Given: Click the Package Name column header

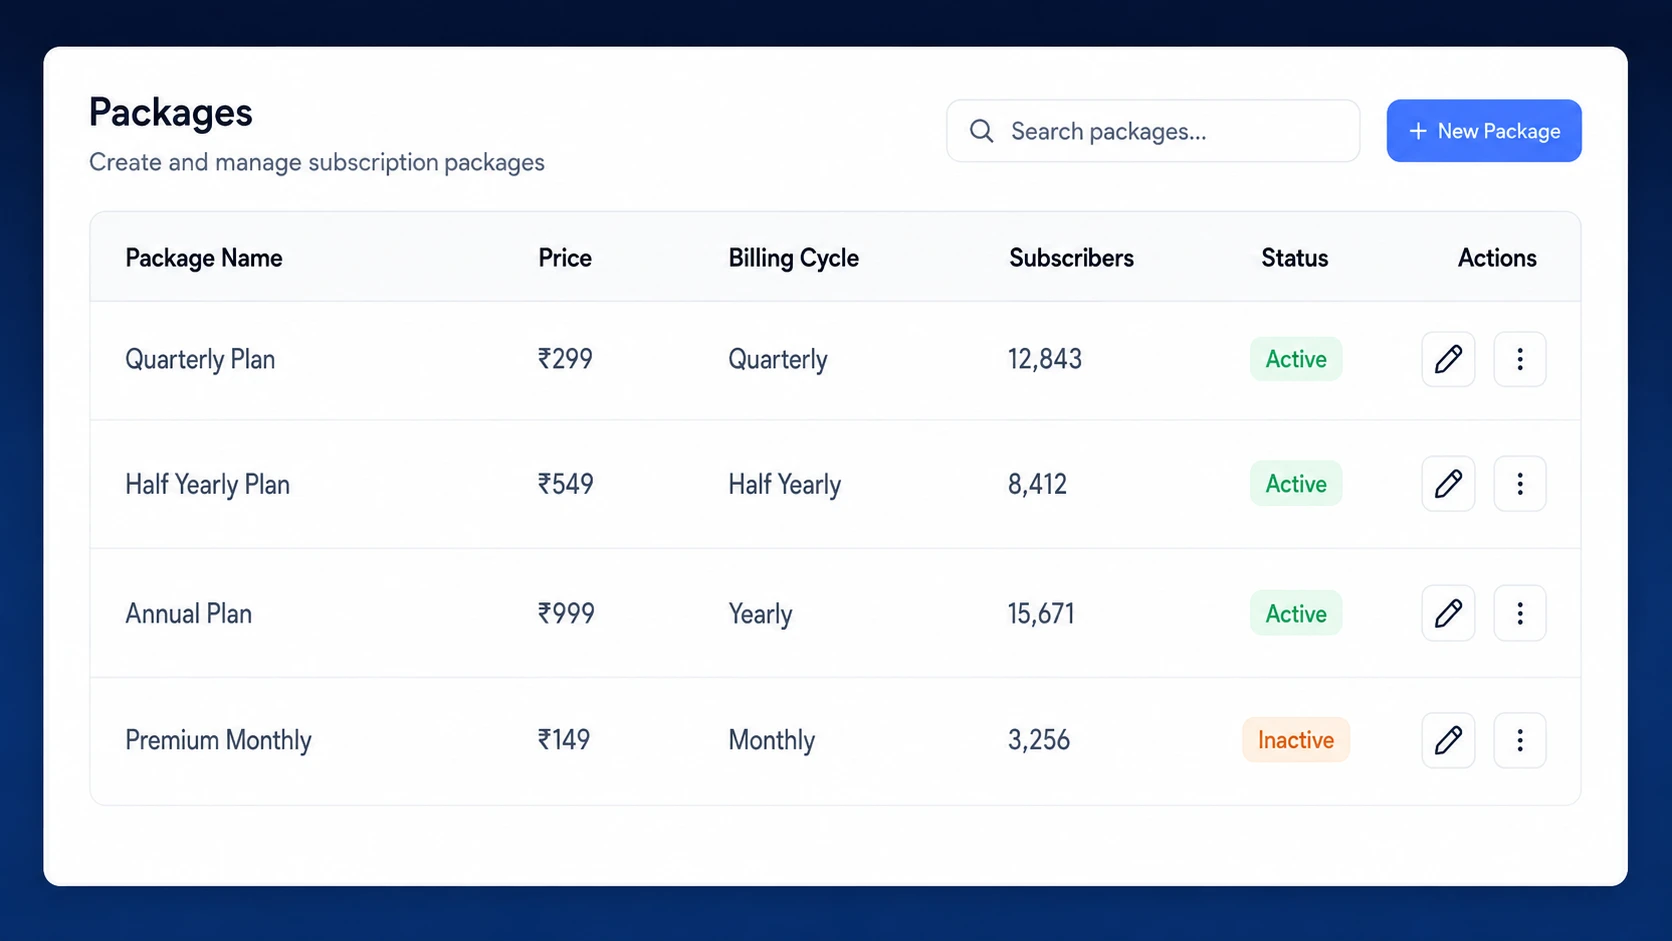Looking at the screenshot, I should (204, 258).
